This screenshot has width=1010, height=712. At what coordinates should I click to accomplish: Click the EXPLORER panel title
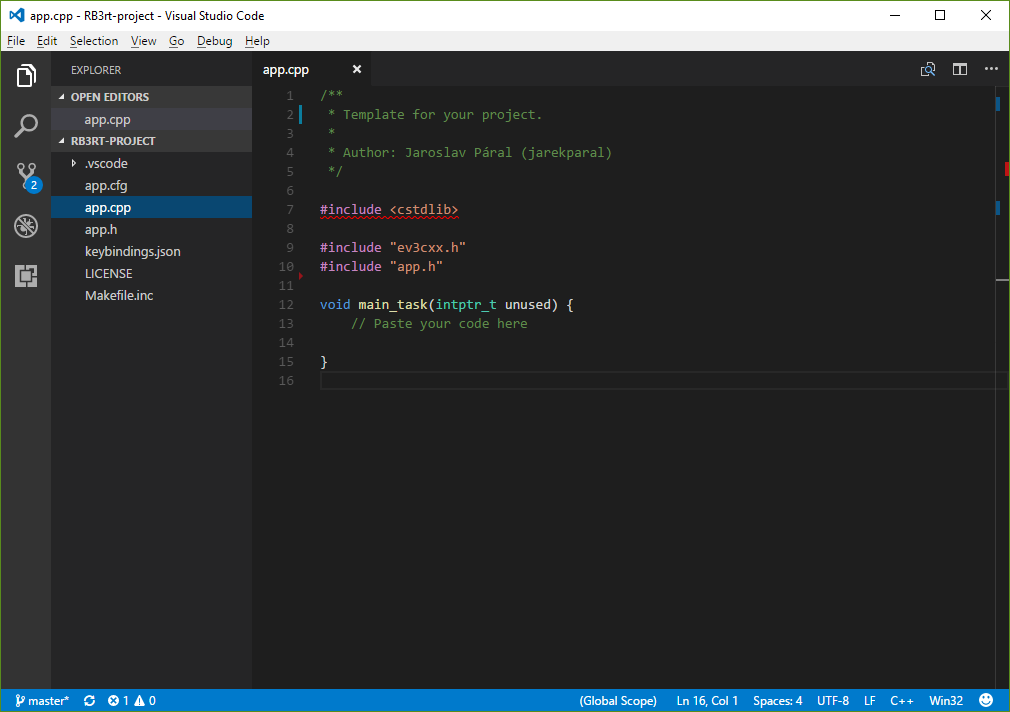96,70
